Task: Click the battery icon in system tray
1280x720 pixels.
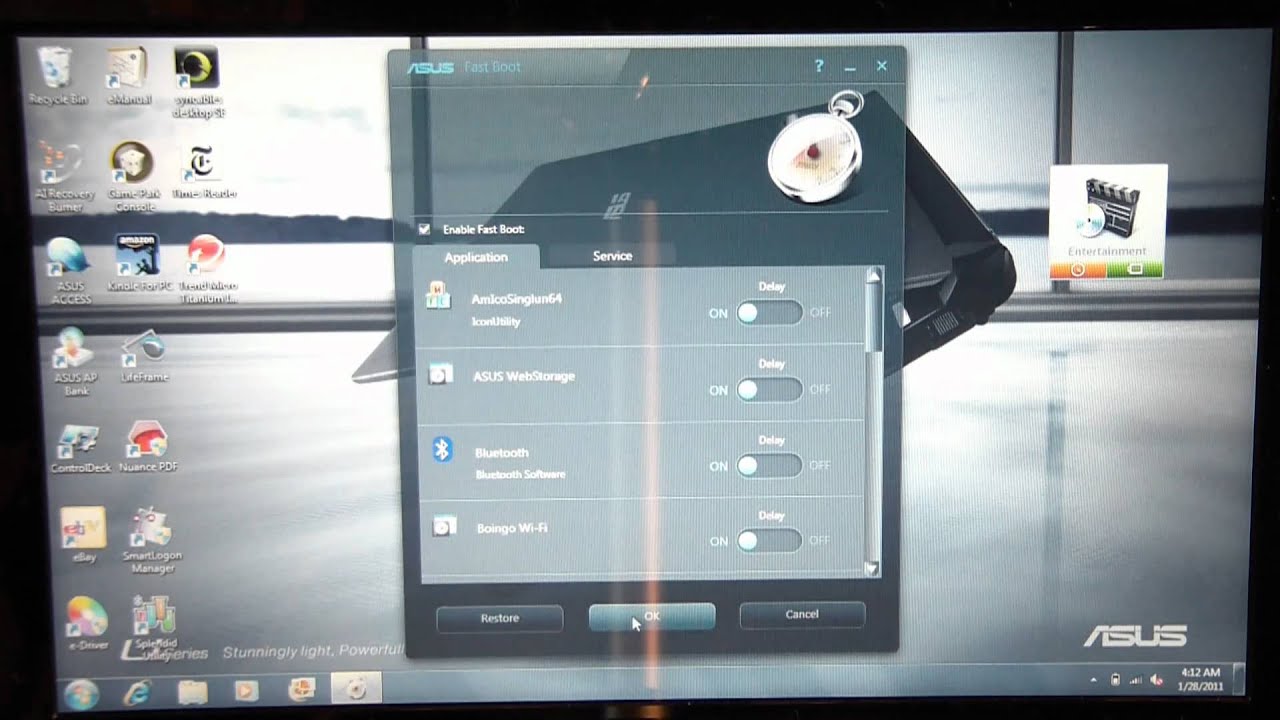Action: 1116,680
